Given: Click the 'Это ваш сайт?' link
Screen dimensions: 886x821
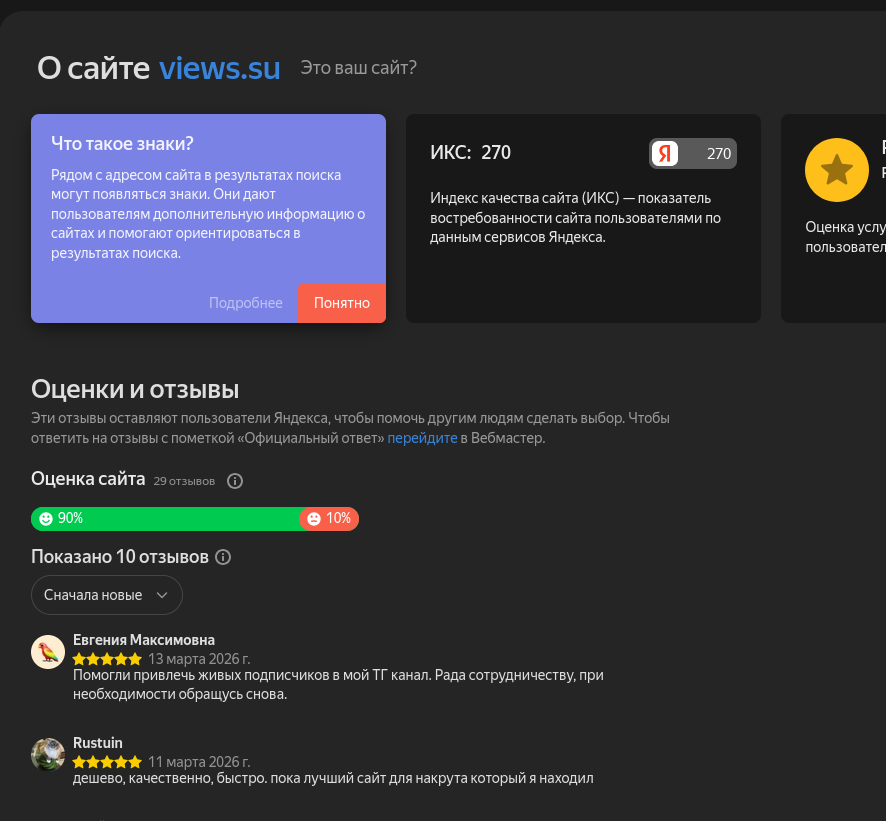Looking at the screenshot, I should [x=358, y=68].
